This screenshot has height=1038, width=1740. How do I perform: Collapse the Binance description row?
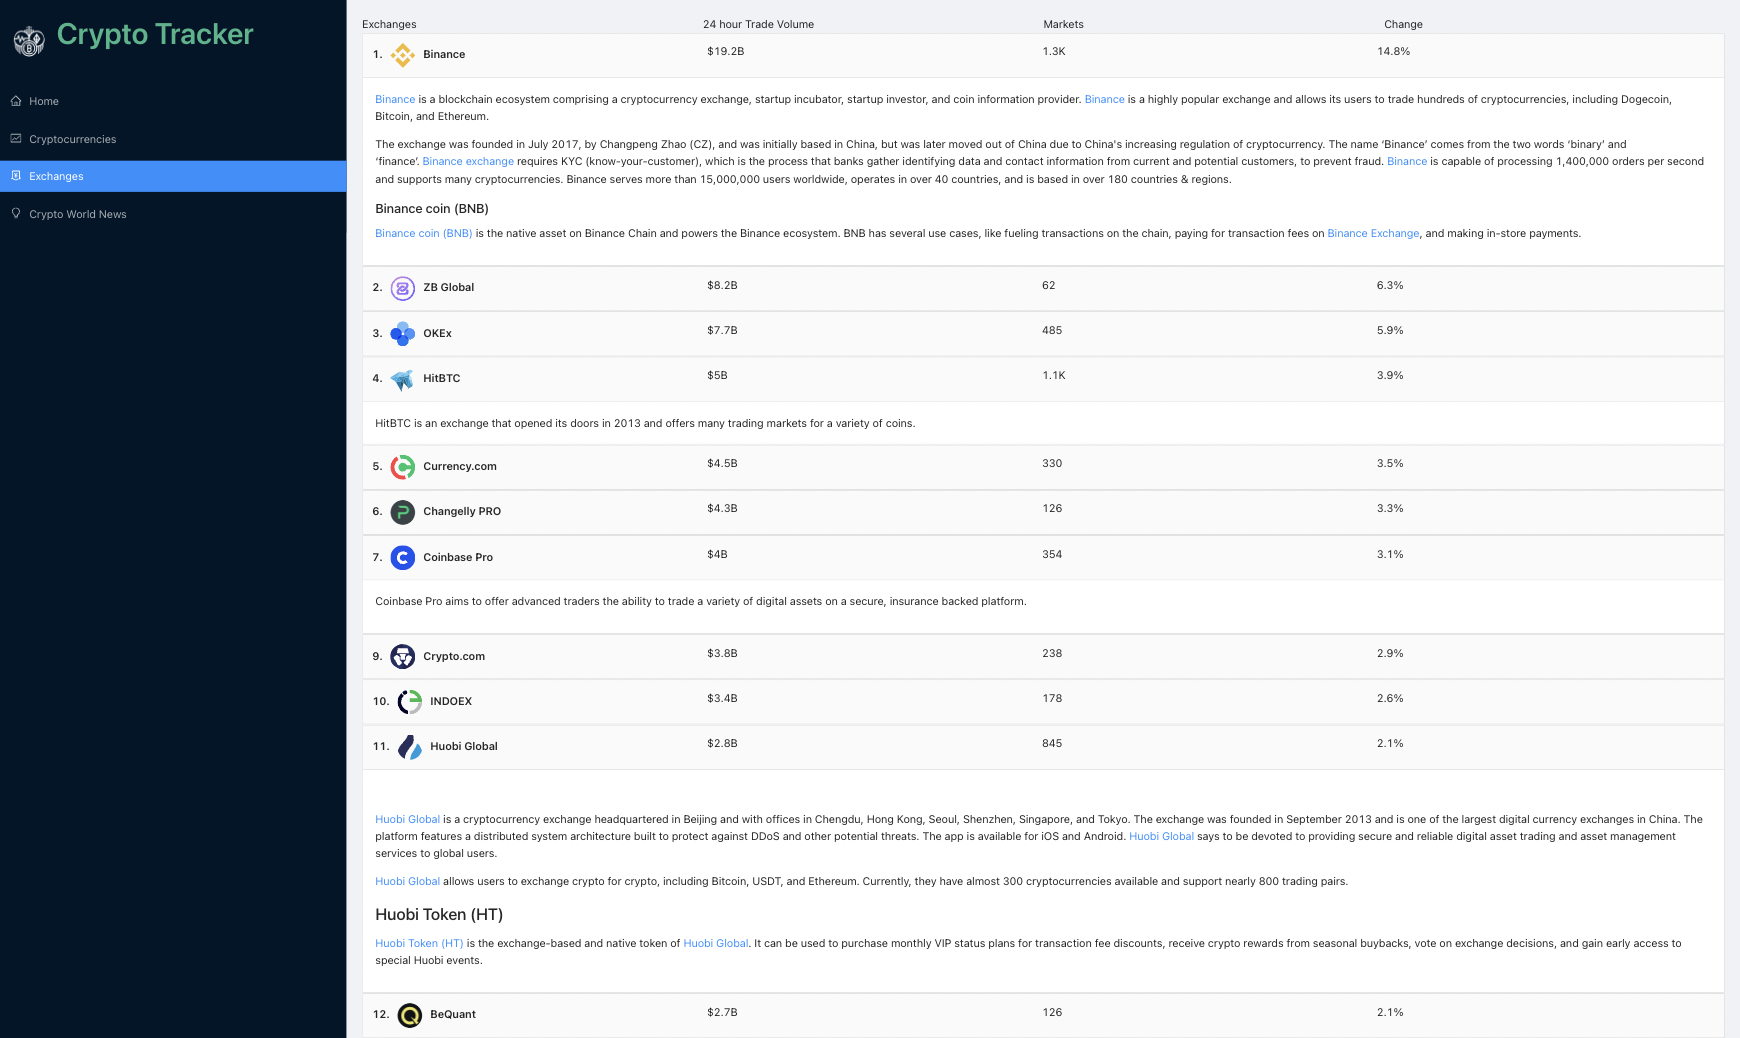point(444,55)
